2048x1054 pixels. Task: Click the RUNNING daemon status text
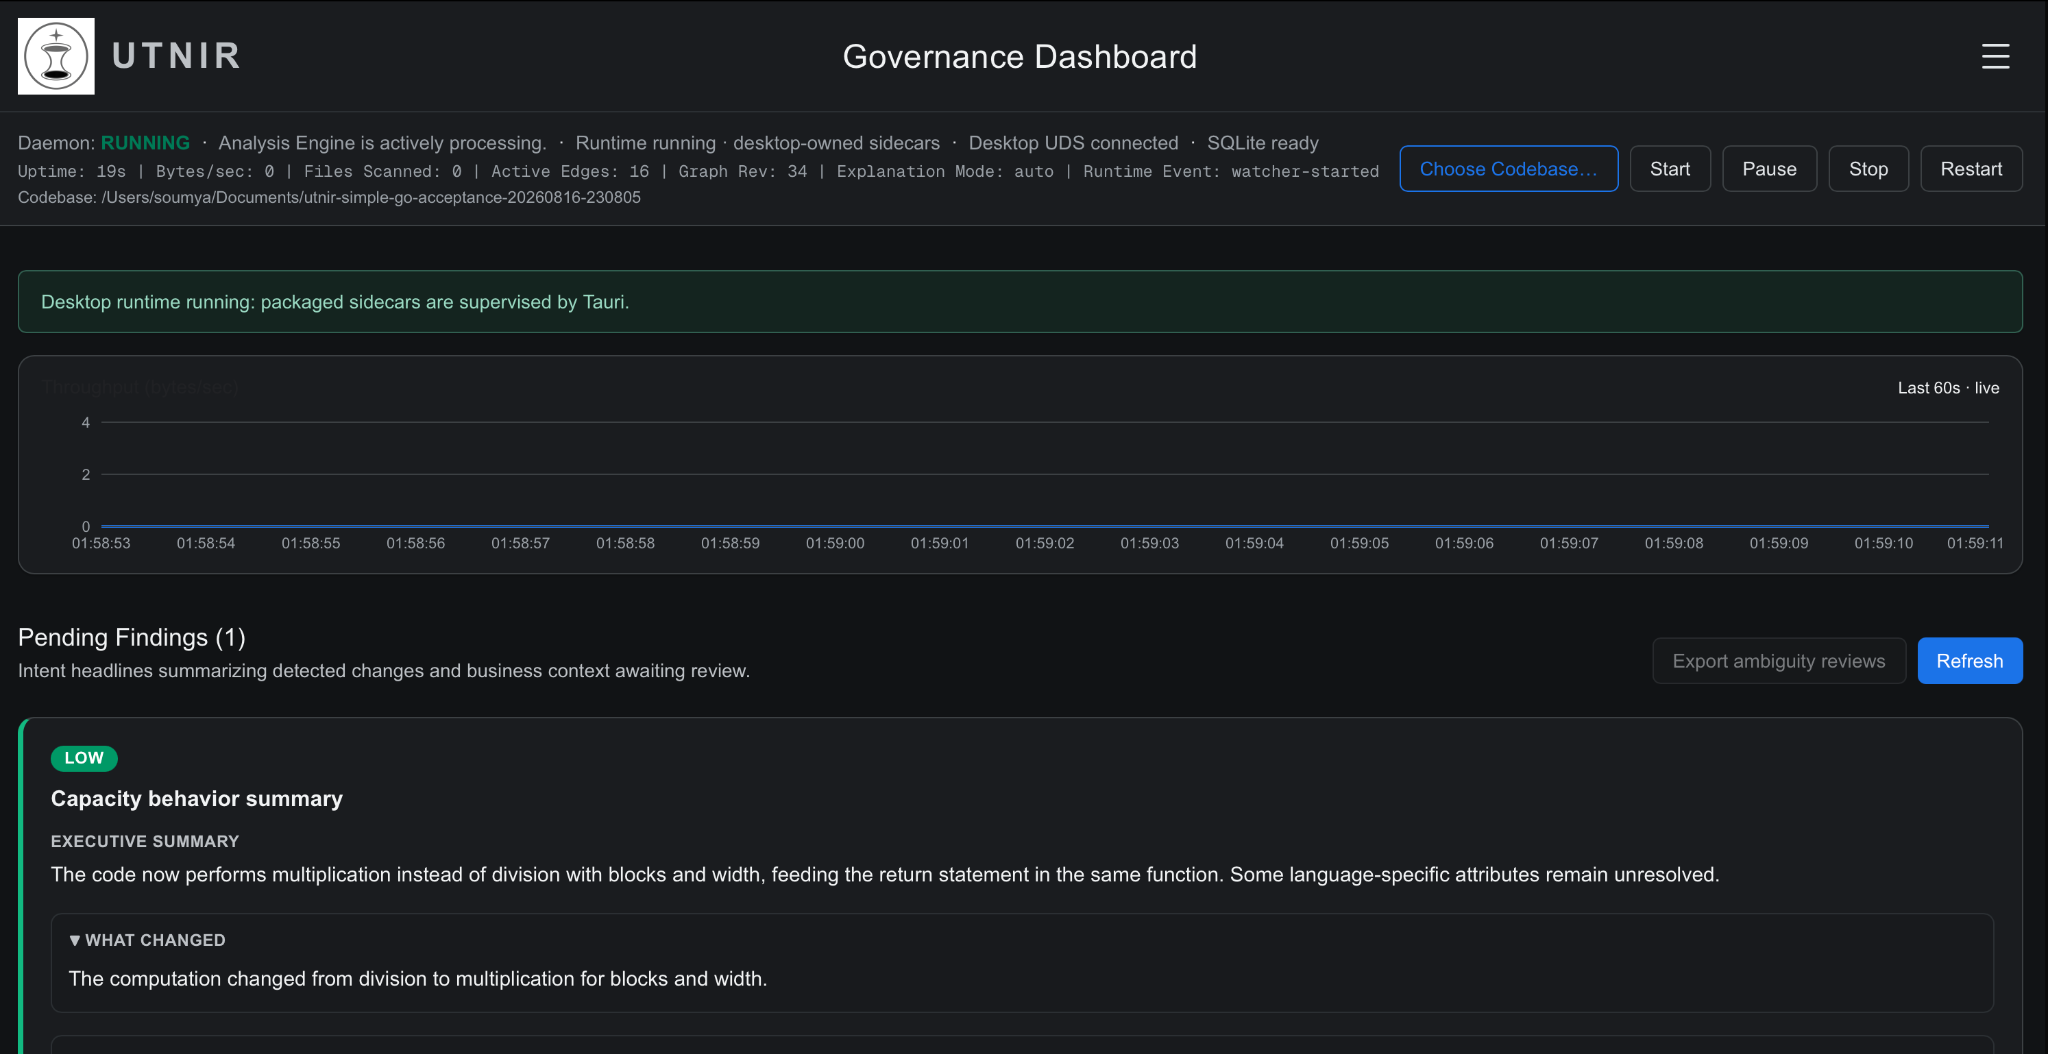(145, 143)
